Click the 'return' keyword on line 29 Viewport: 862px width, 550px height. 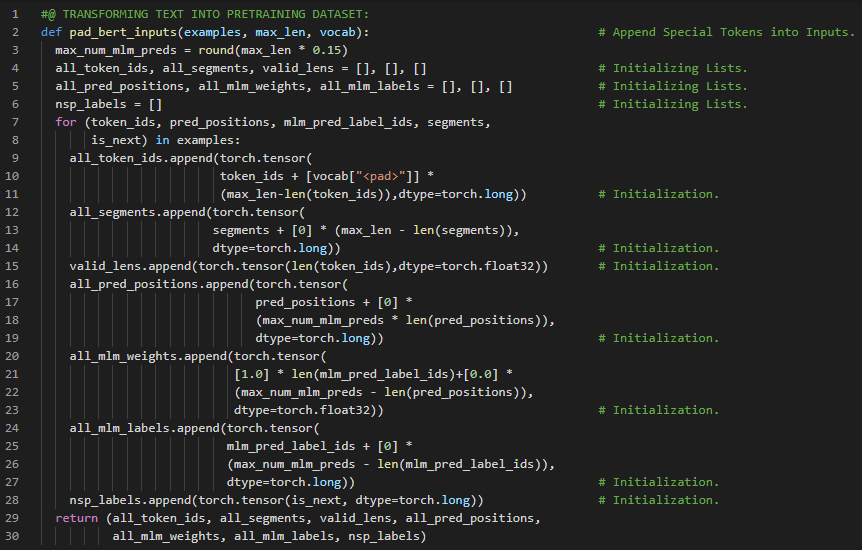point(76,518)
